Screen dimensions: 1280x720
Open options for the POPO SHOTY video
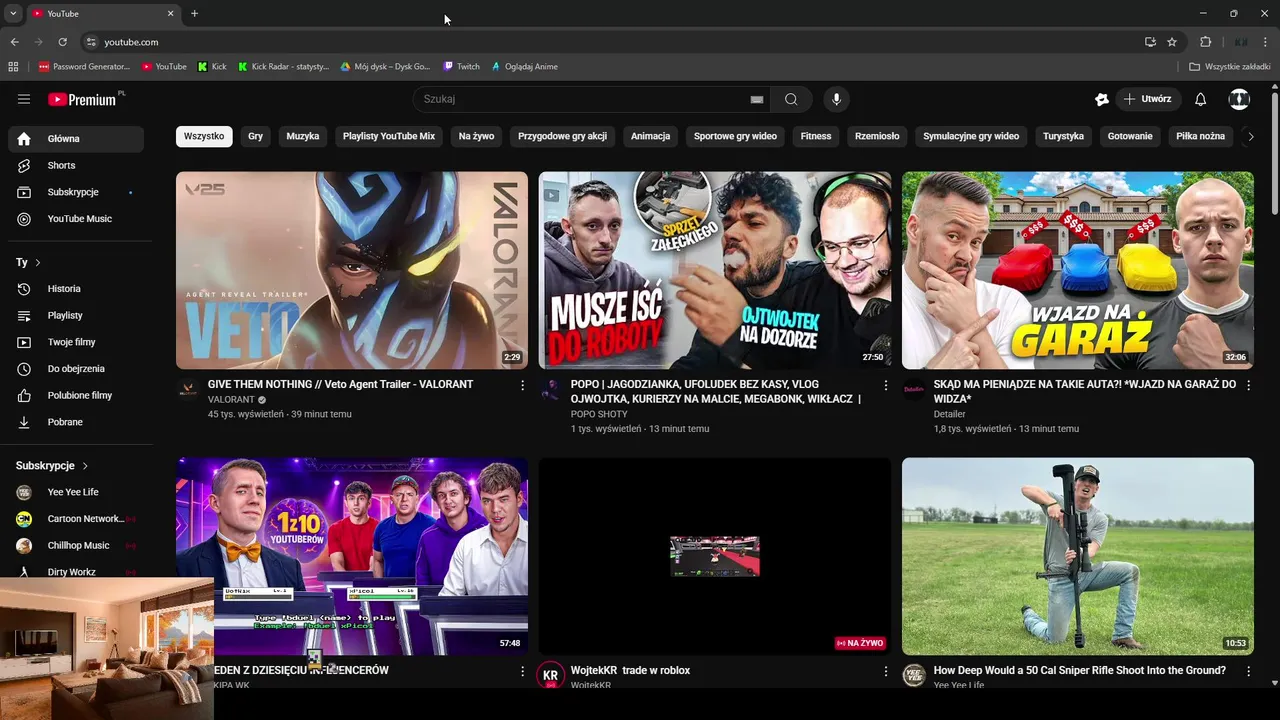(x=885, y=385)
